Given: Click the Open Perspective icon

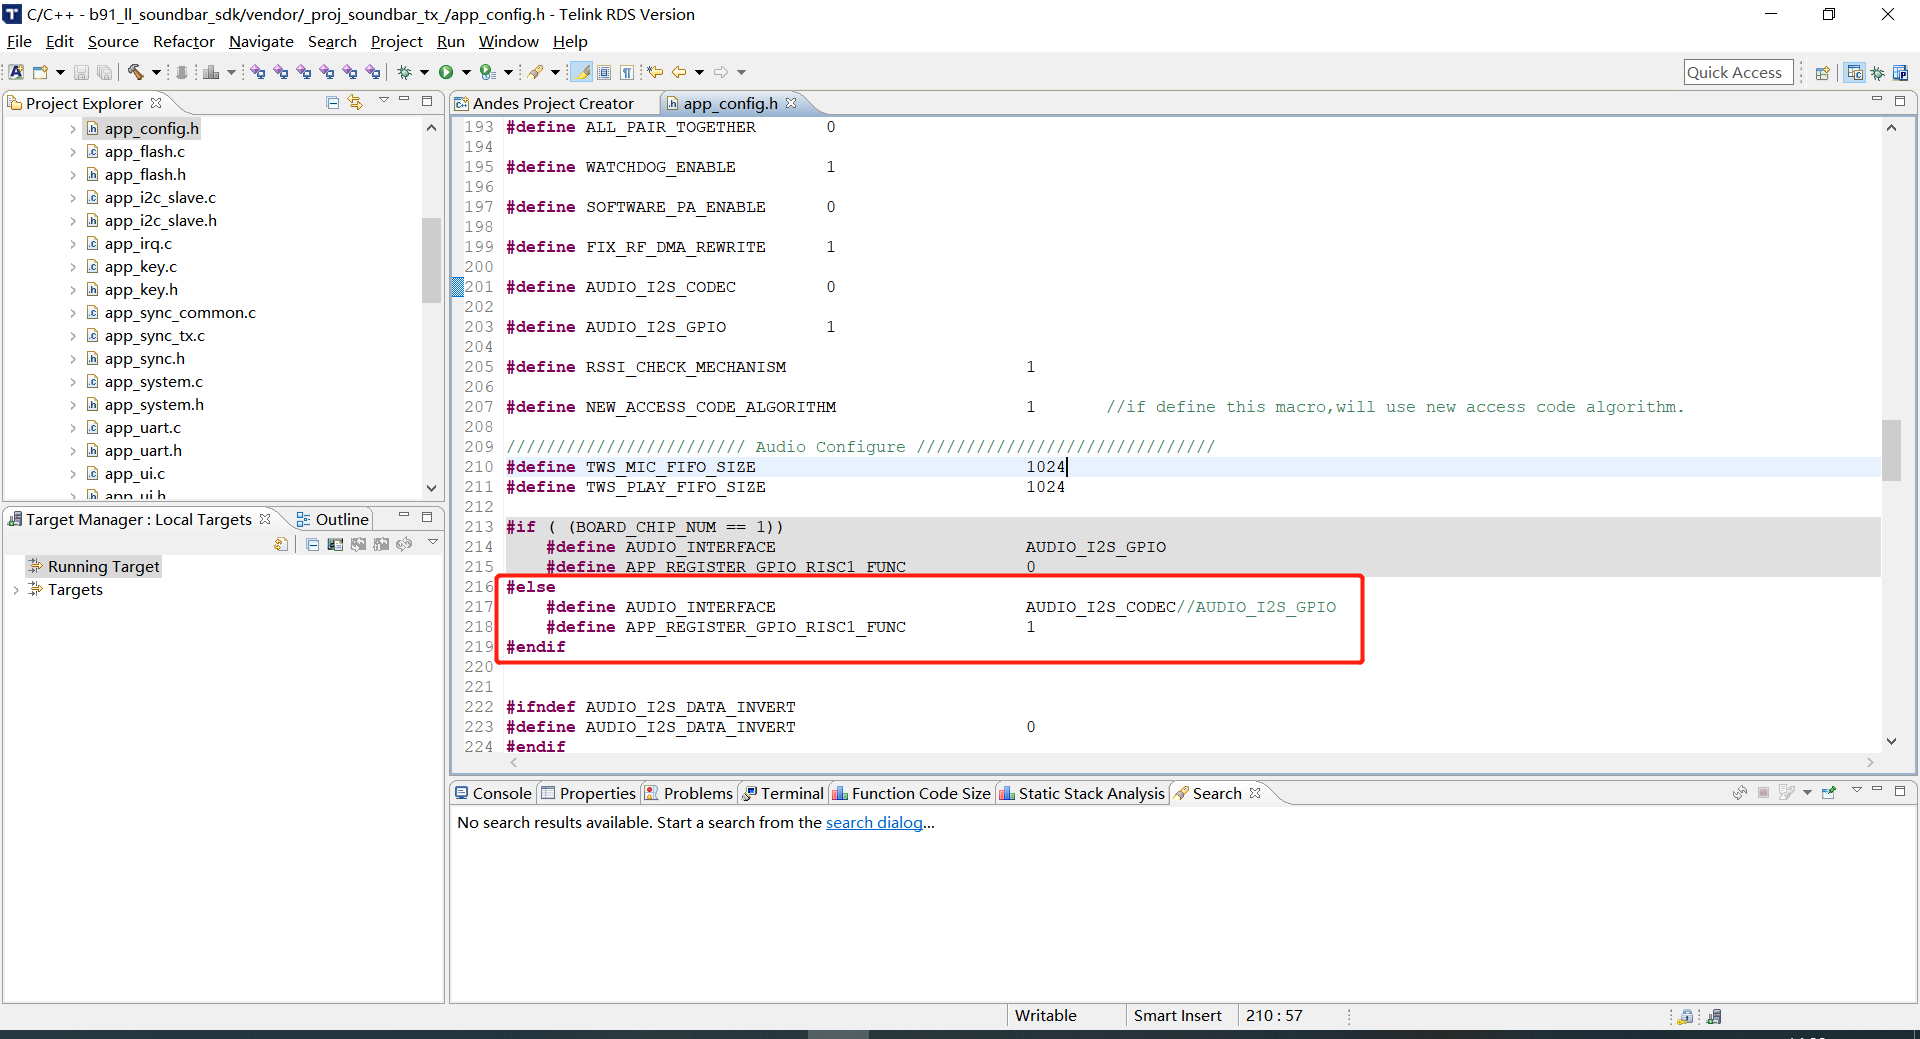Looking at the screenshot, I should [x=1822, y=73].
